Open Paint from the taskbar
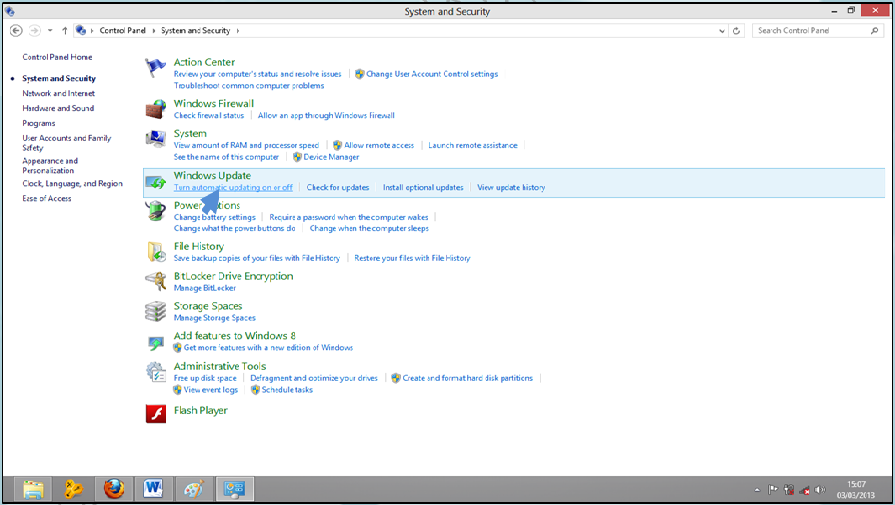 [x=193, y=489]
